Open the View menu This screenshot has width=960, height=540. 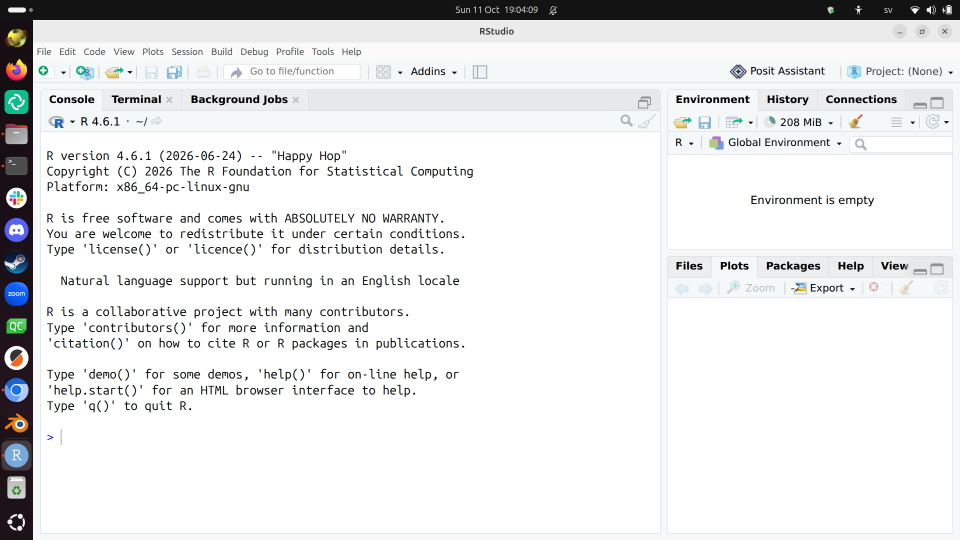coord(124,51)
